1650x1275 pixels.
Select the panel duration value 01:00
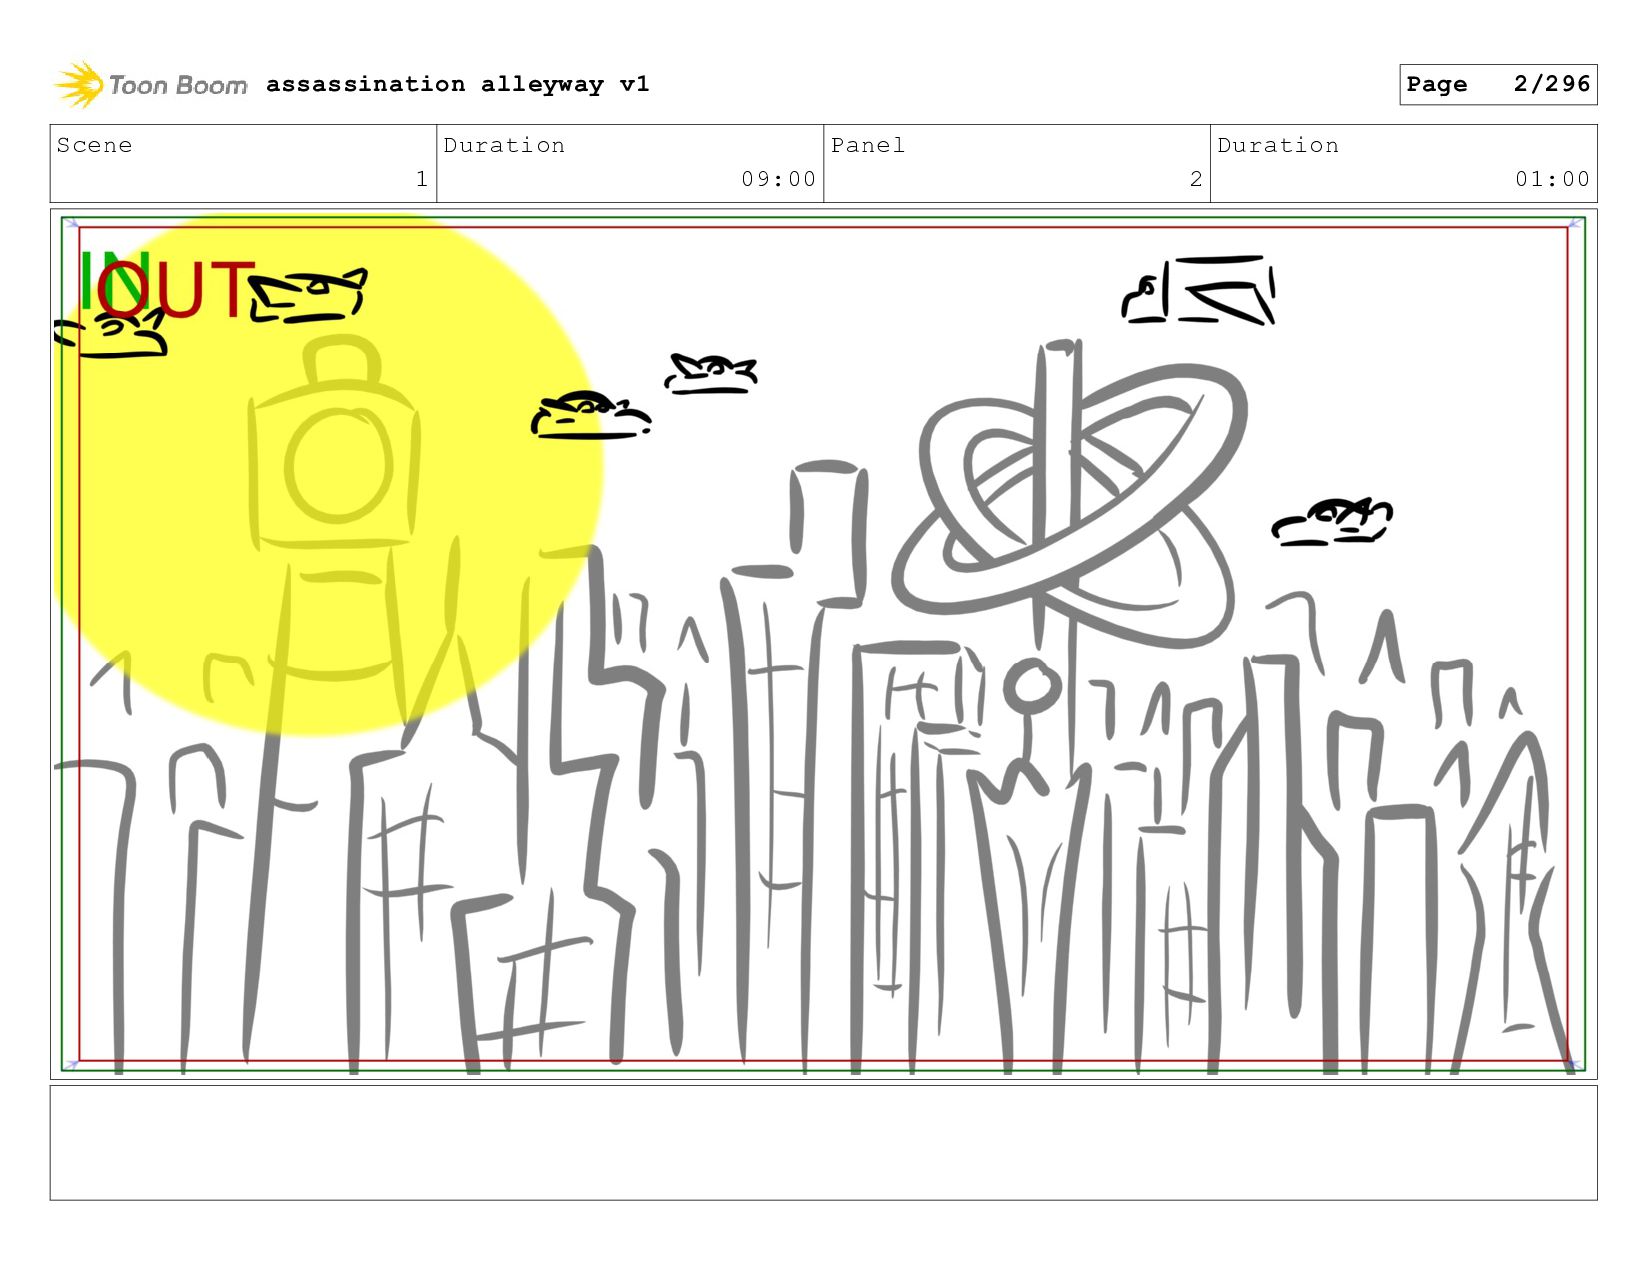point(1552,179)
